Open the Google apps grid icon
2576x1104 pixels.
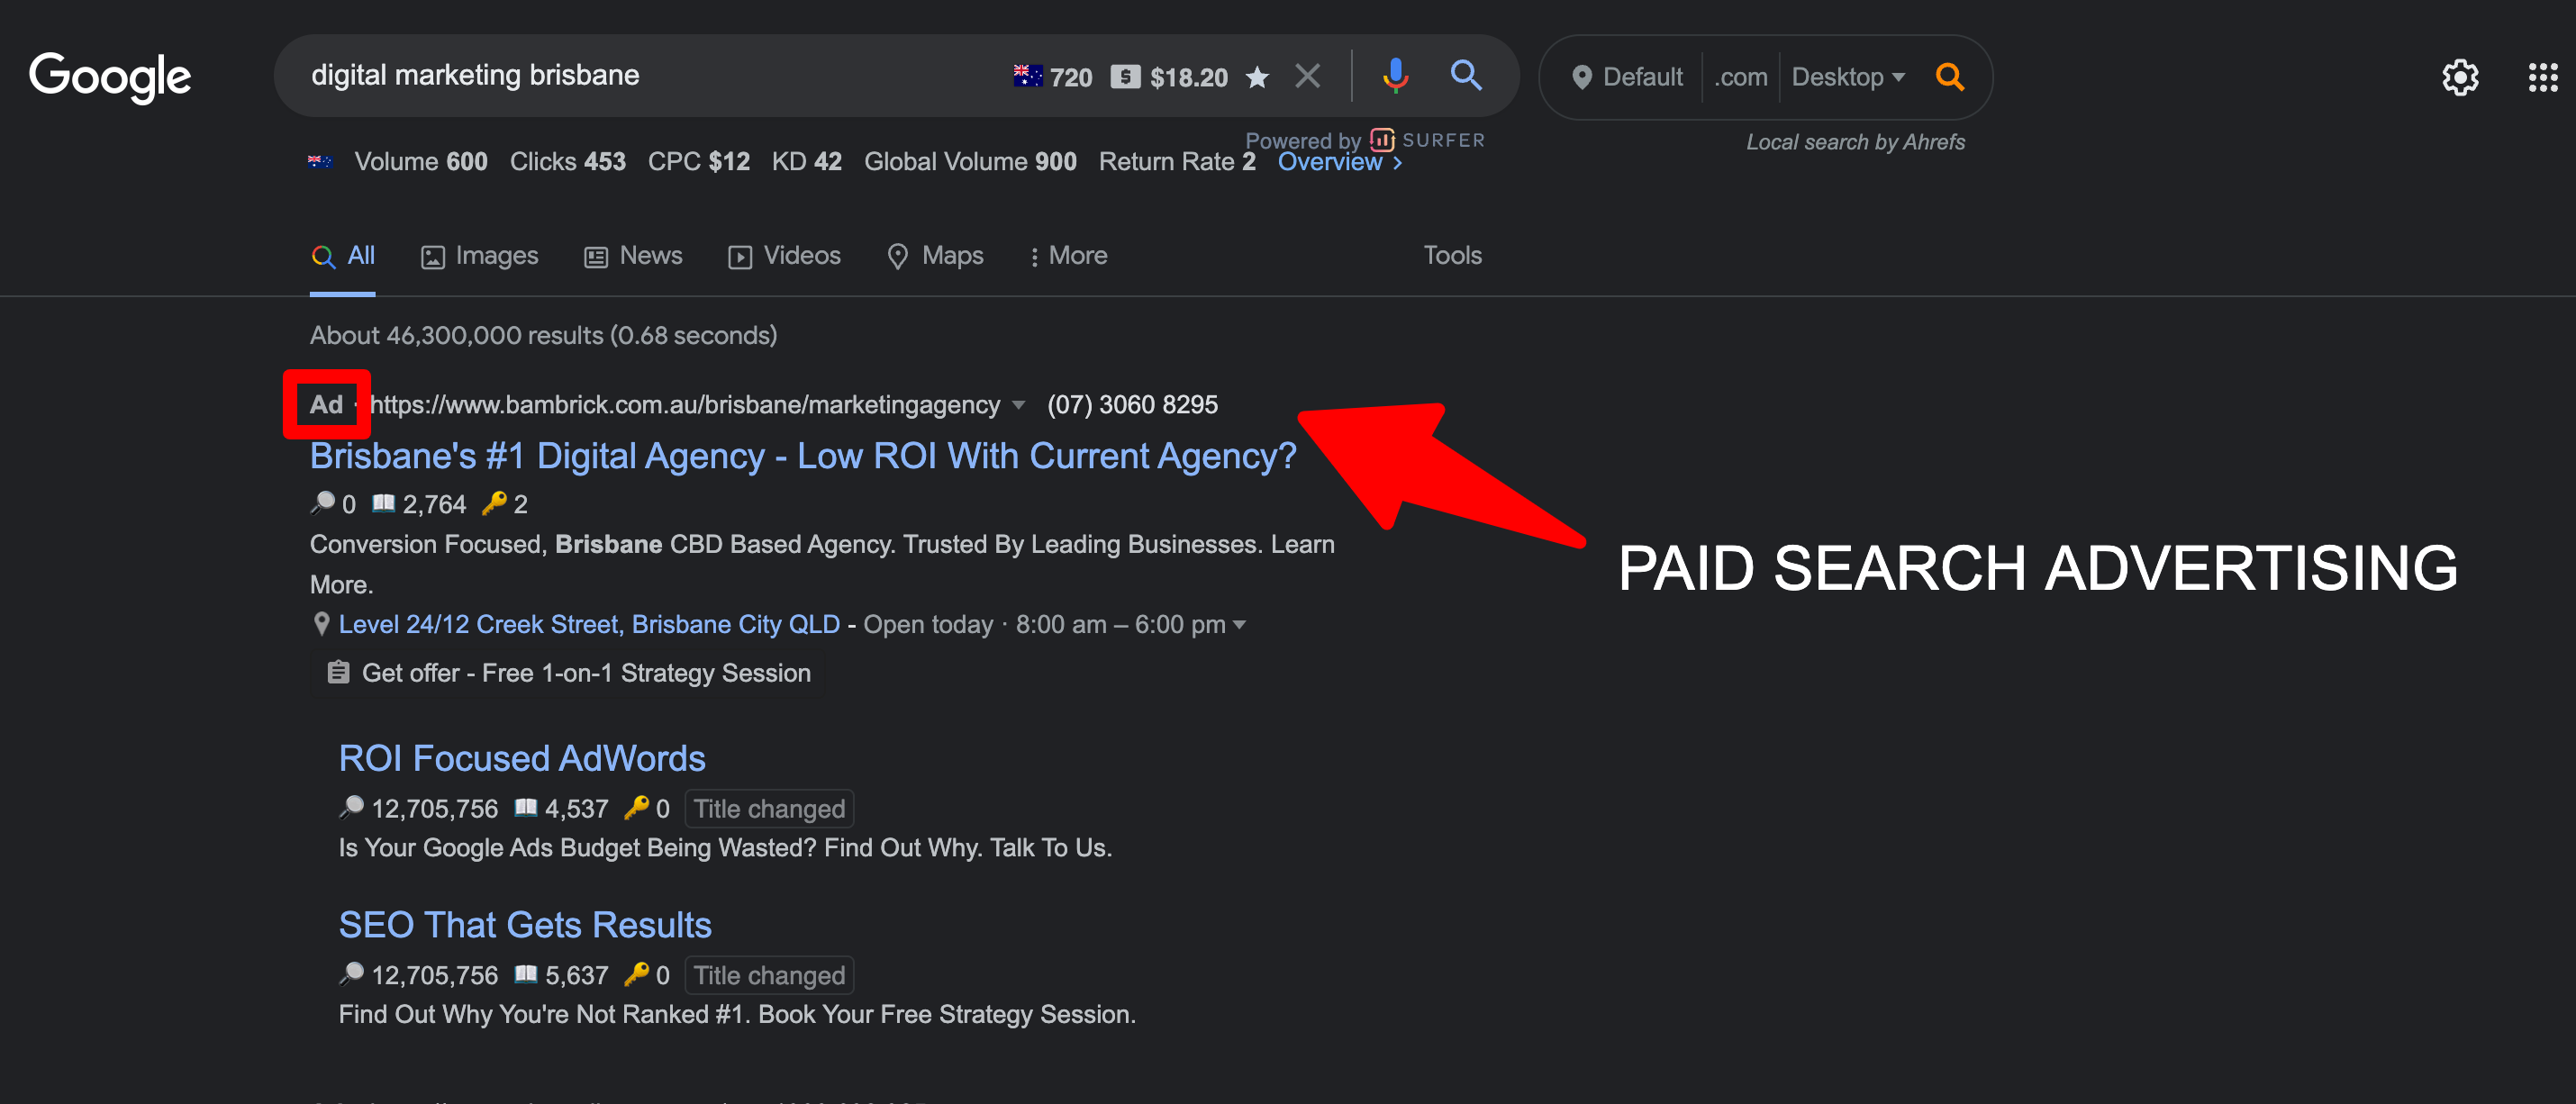point(2542,77)
